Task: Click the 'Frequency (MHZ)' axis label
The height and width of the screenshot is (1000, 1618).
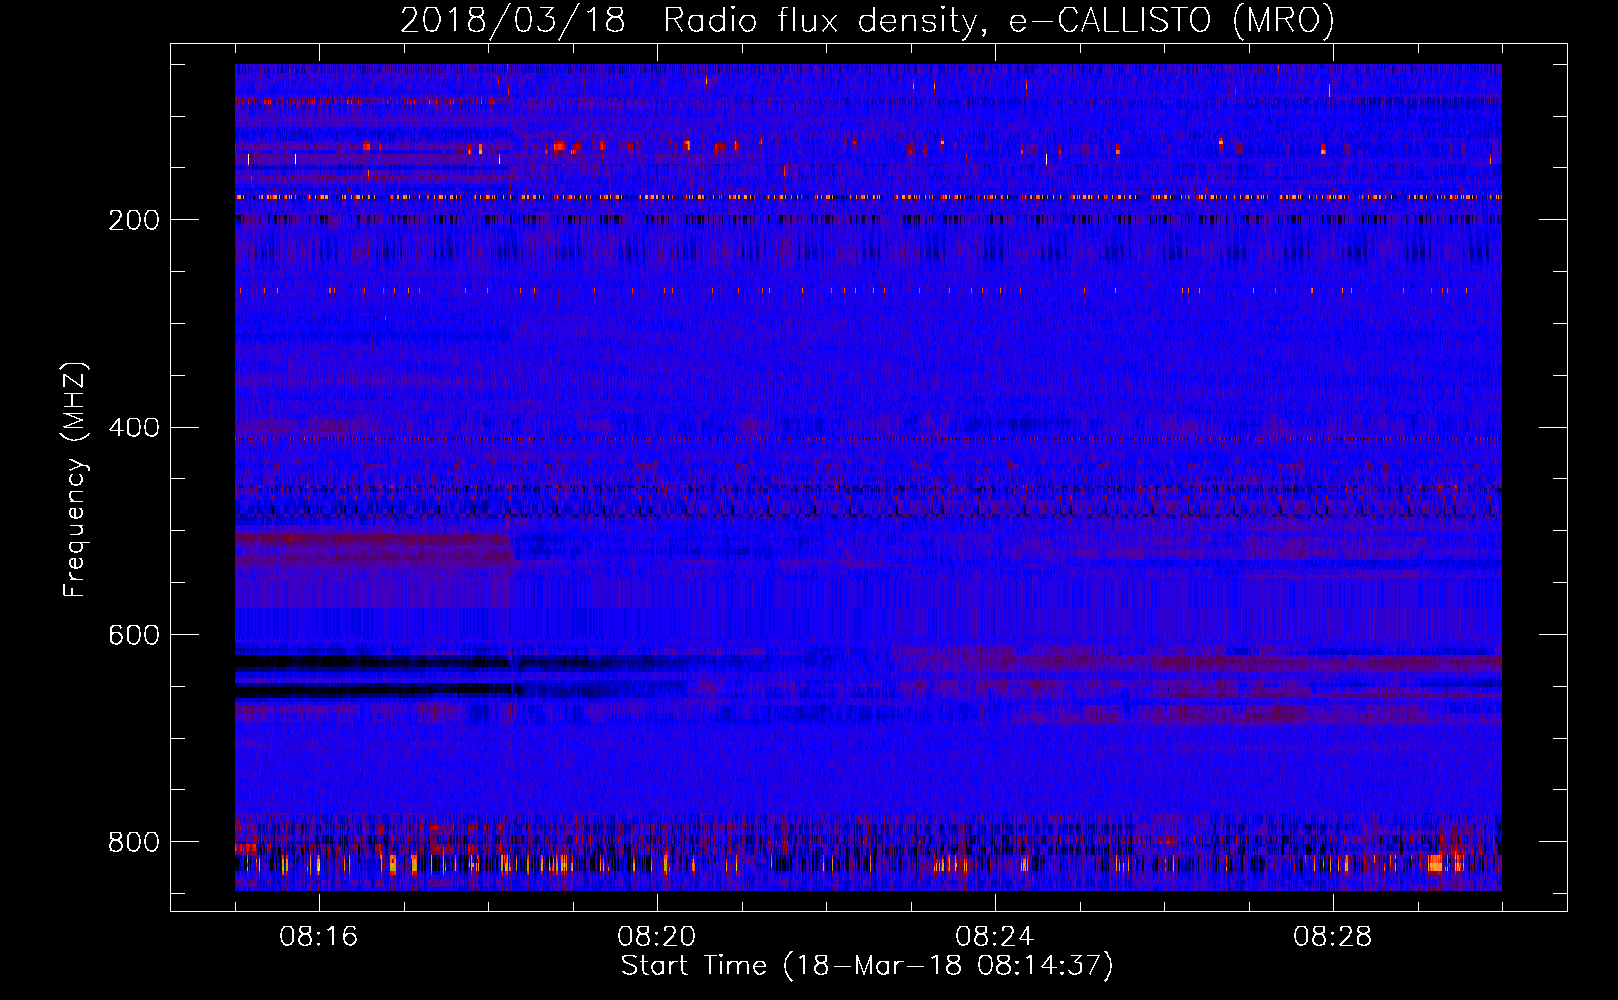Action: 75,479
